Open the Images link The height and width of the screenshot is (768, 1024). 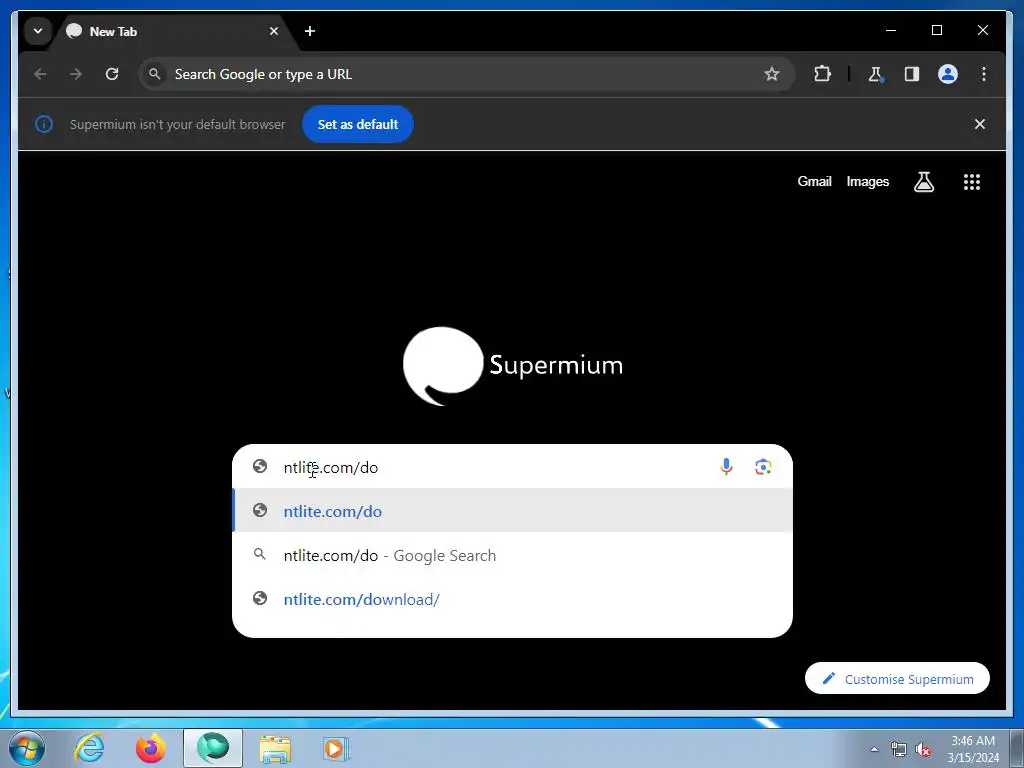click(867, 182)
